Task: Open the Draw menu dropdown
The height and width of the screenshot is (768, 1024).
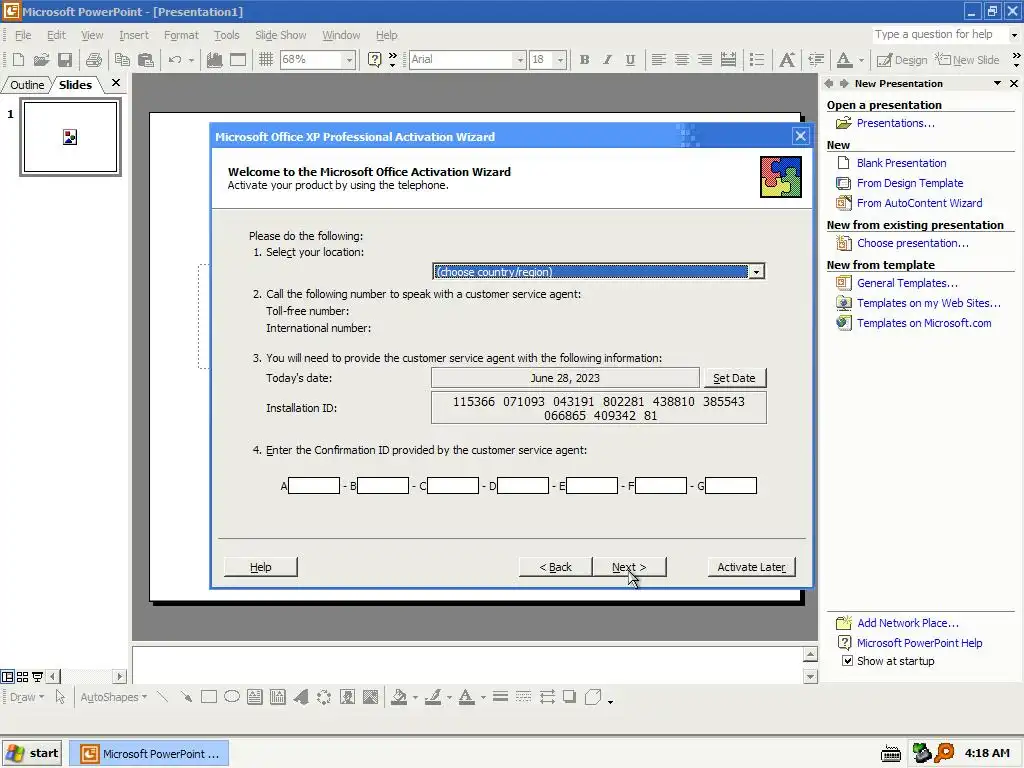Action: point(27,697)
